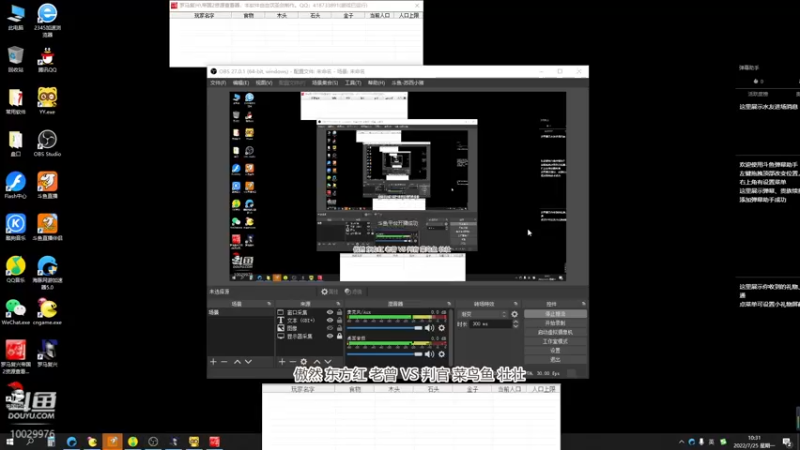Screen dimensions: 800x450
Task: Click 停止推流 stop streaming button
Action: click(555, 314)
